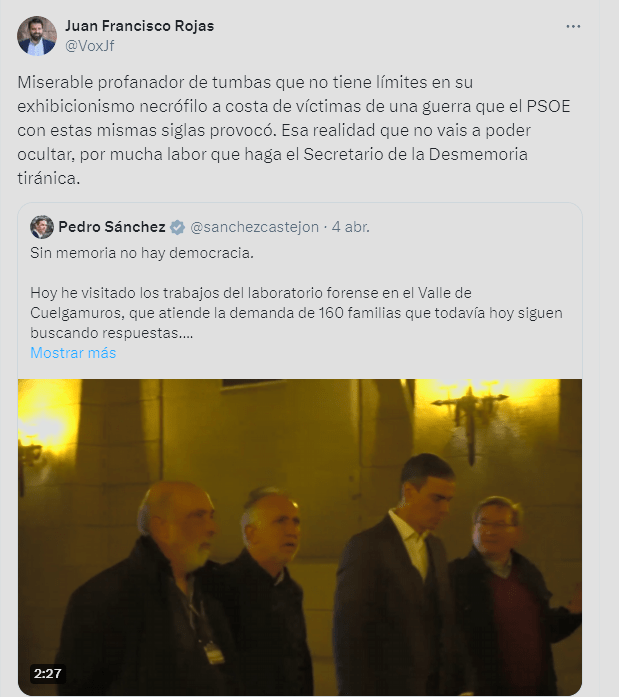Image resolution: width=619 pixels, height=697 pixels.
Task: Open quoted tweet text Sin memoria no hay democracia
Action: [142, 253]
